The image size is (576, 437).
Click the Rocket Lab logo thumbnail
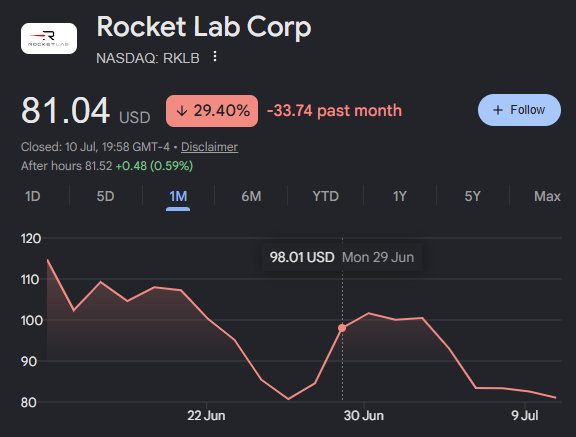pos(49,39)
